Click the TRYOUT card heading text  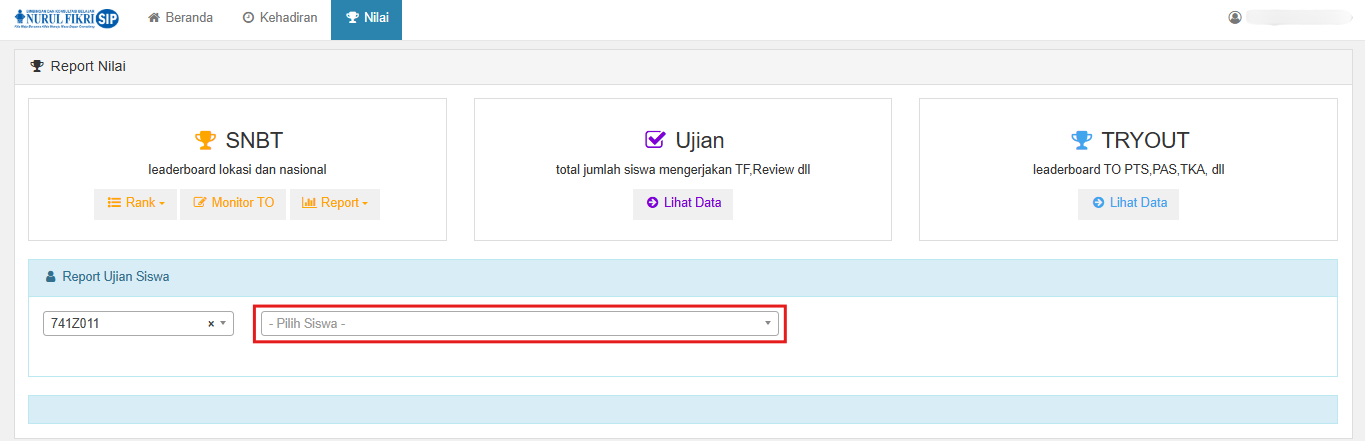pos(1145,140)
